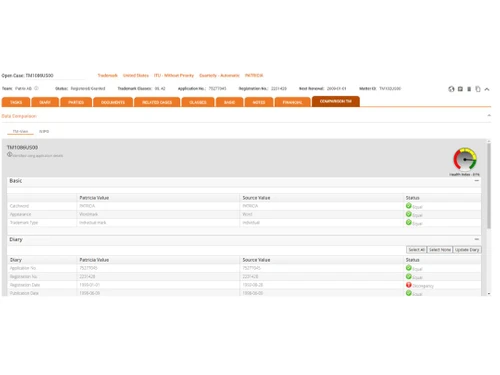
Task: Click the Quarterly - Automatic link
Action: click(x=219, y=75)
